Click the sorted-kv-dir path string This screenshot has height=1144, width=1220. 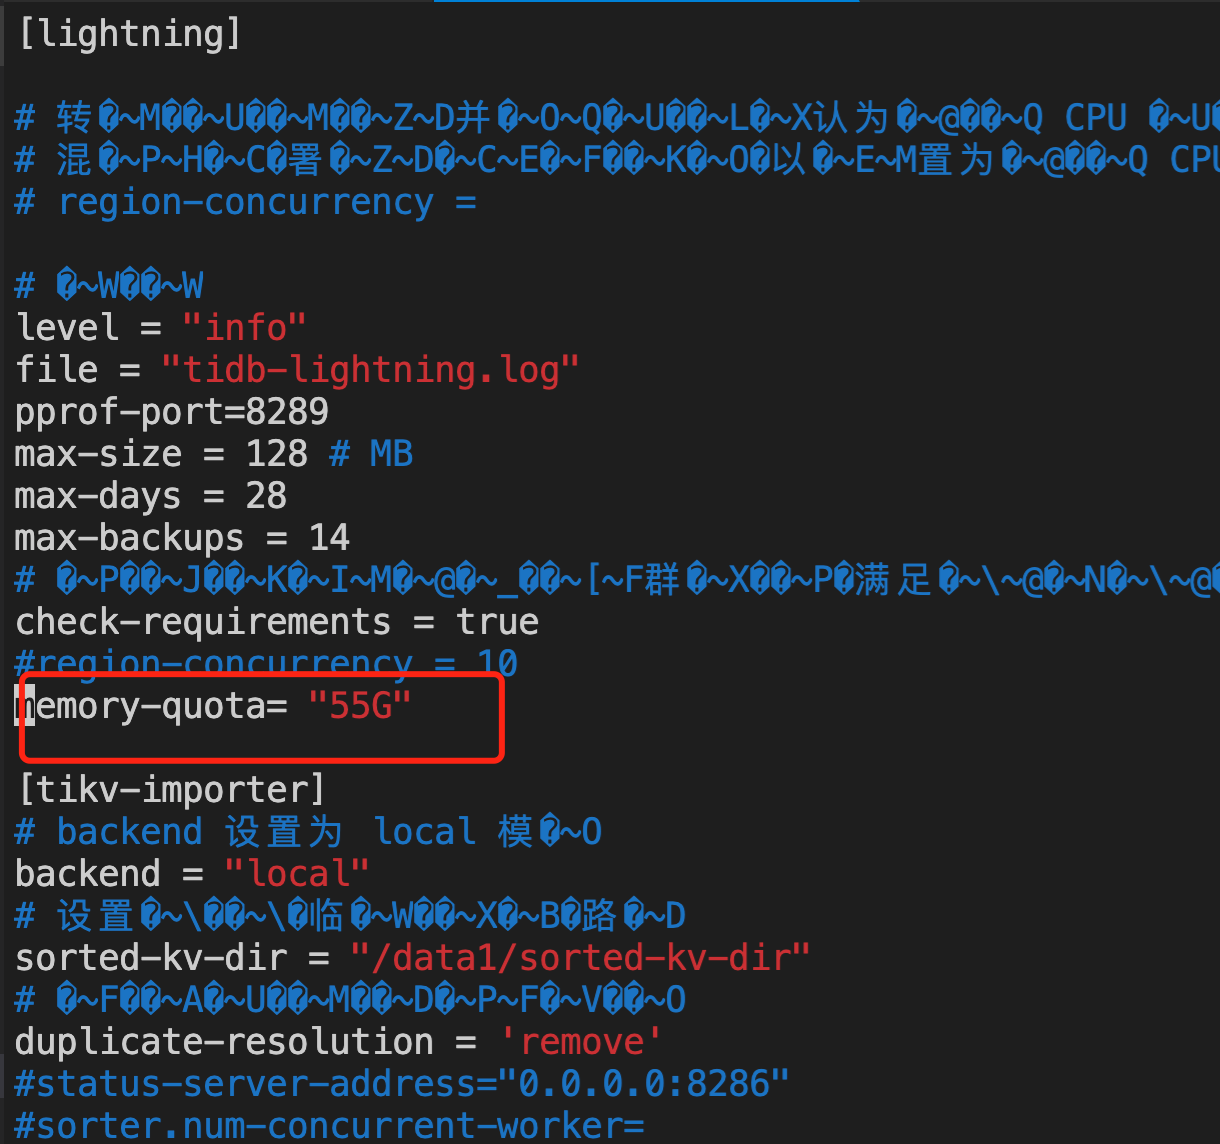pyautogui.click(x=580, y=958)
